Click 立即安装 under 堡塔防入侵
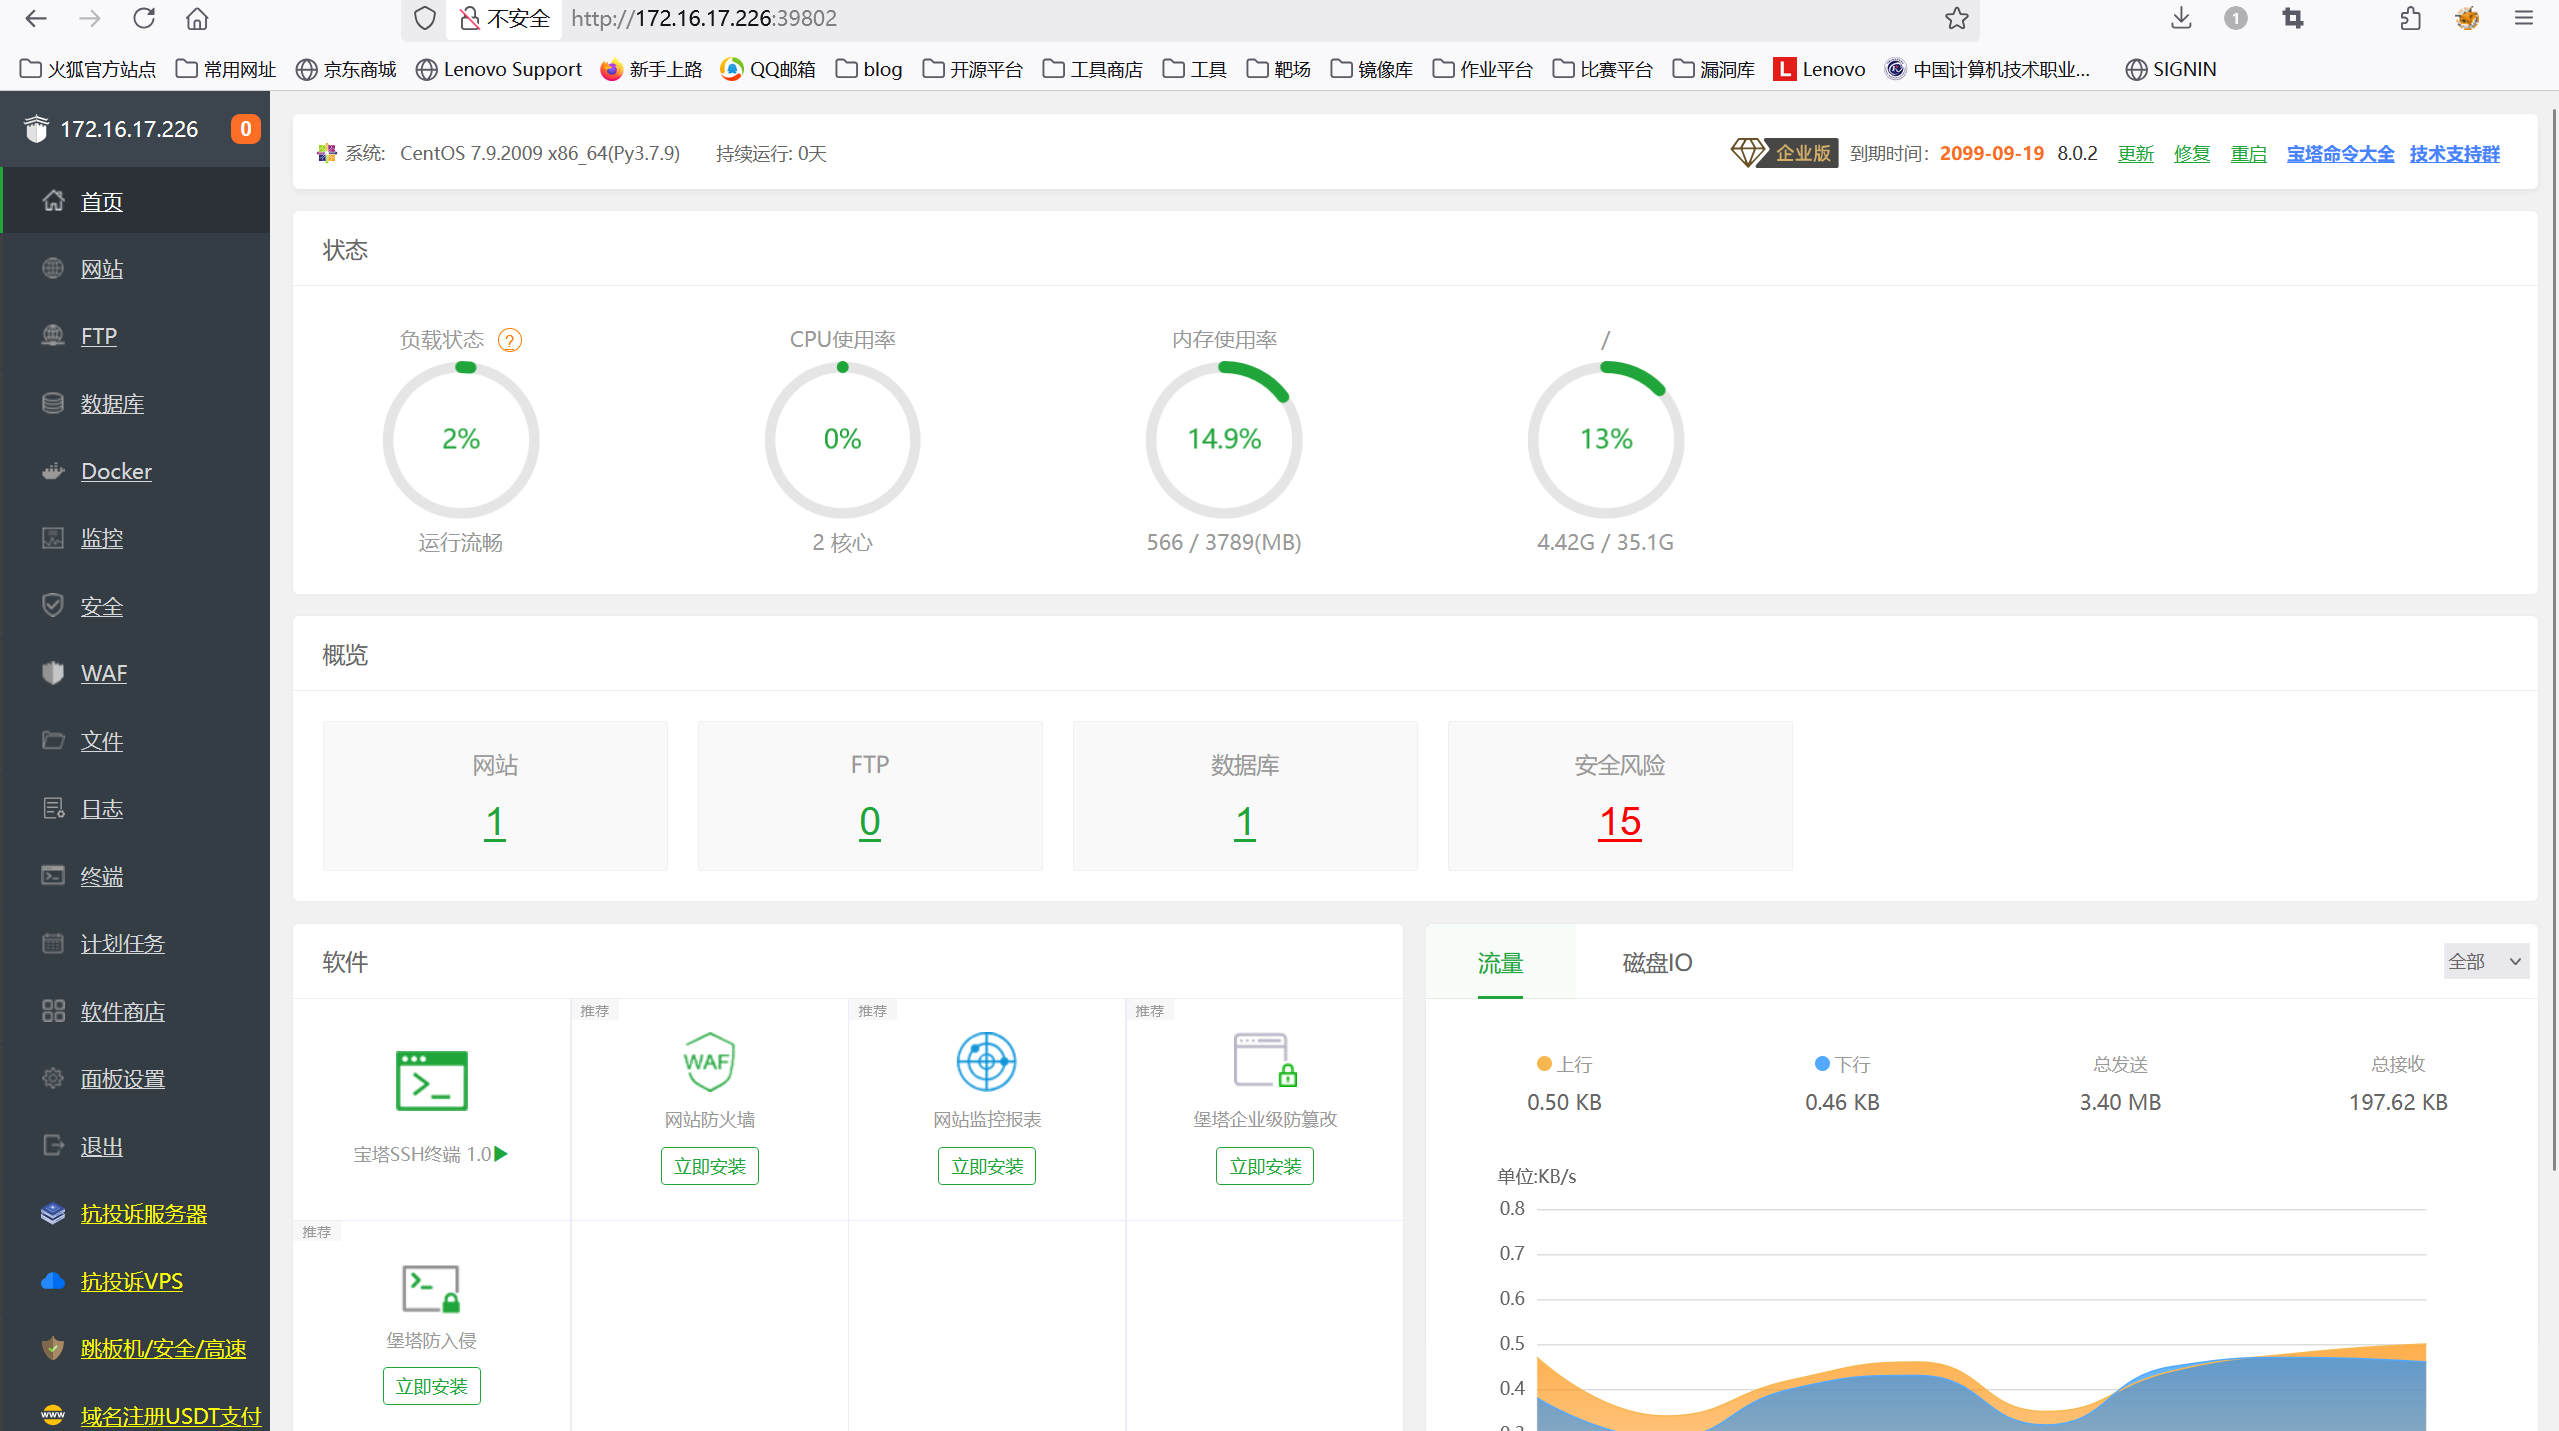The height and width of the screenshot is (1431, 2559). [x=431, y=1386]
